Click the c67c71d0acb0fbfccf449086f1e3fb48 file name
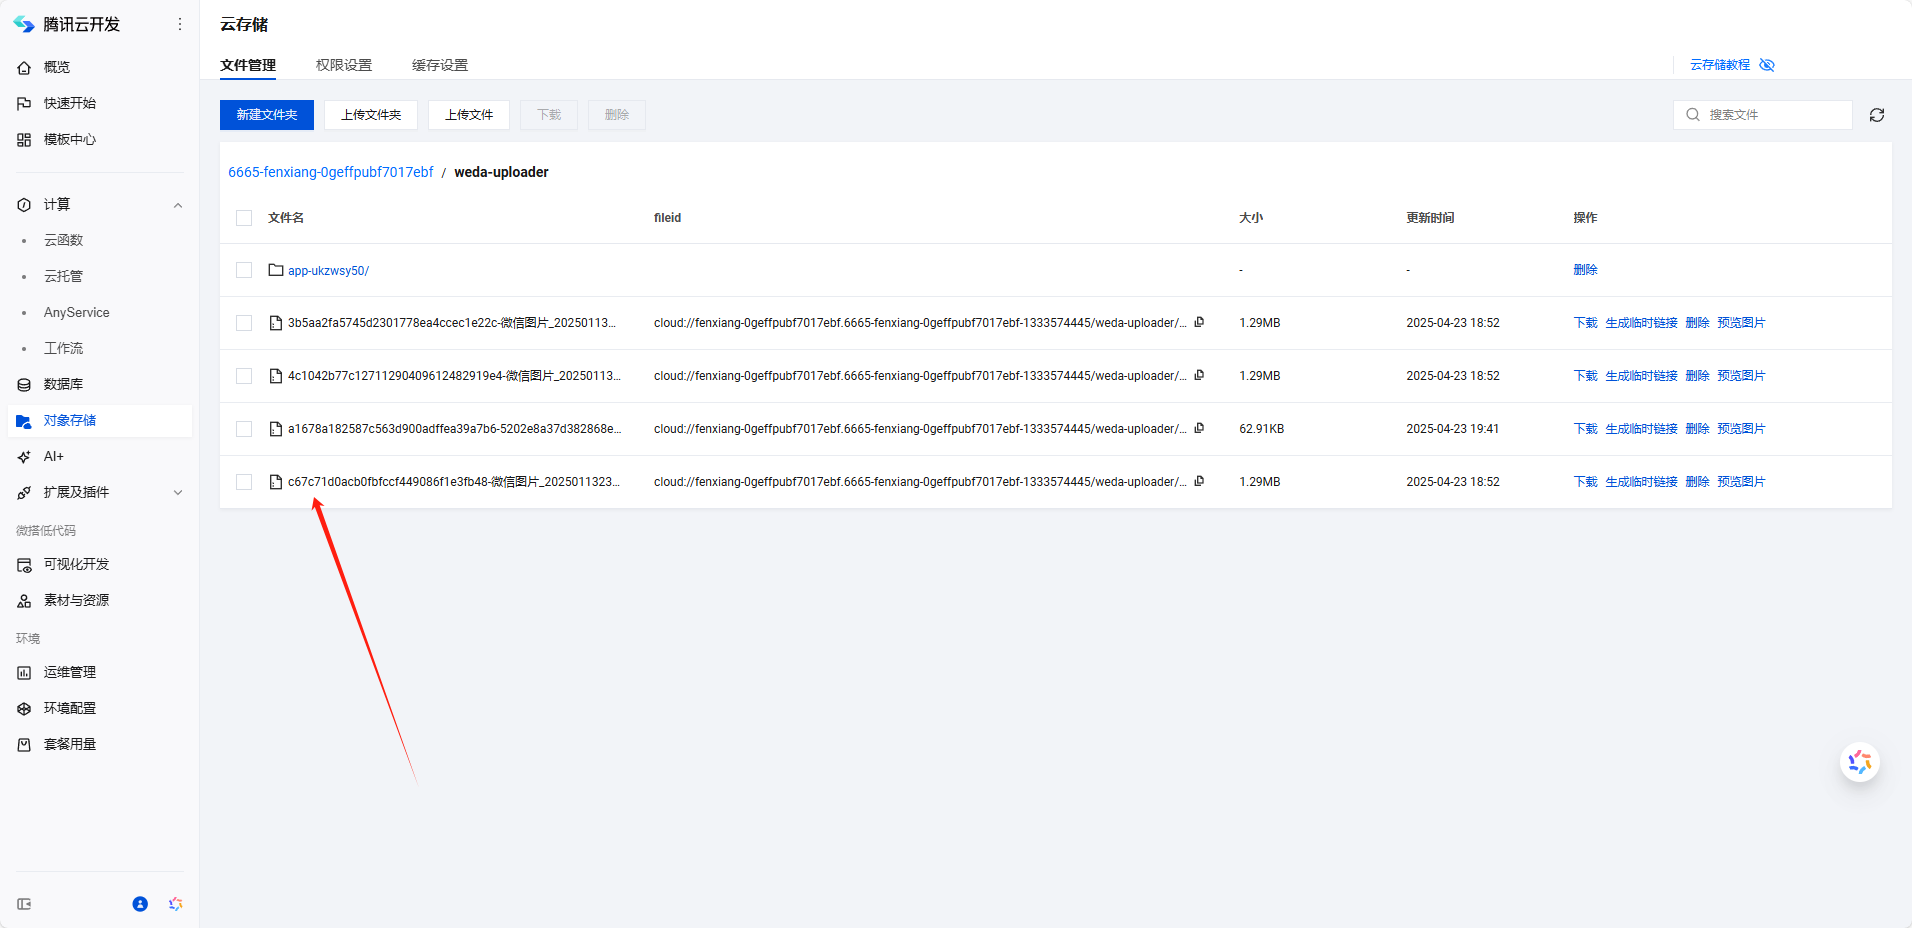This screenshot has width=1912, height=928. (x=453, y=482)
